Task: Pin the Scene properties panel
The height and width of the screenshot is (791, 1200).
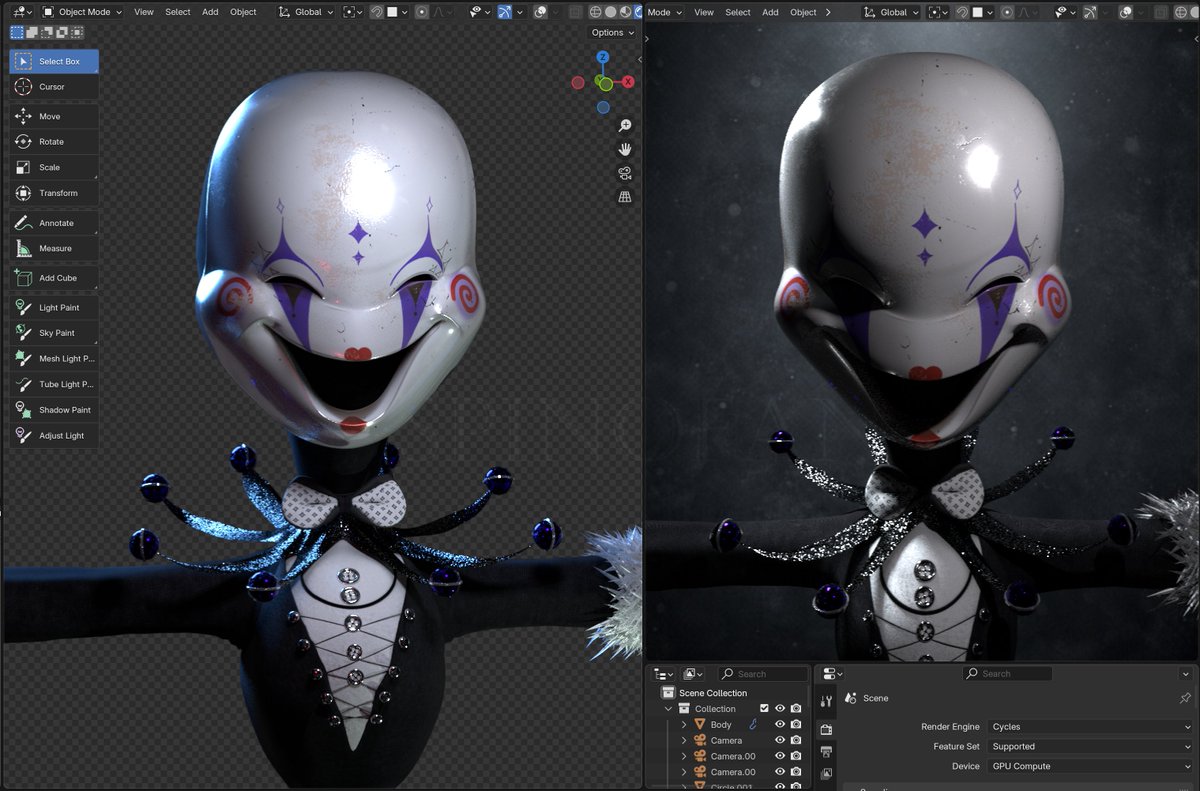Action: (x=1185, y=698)
